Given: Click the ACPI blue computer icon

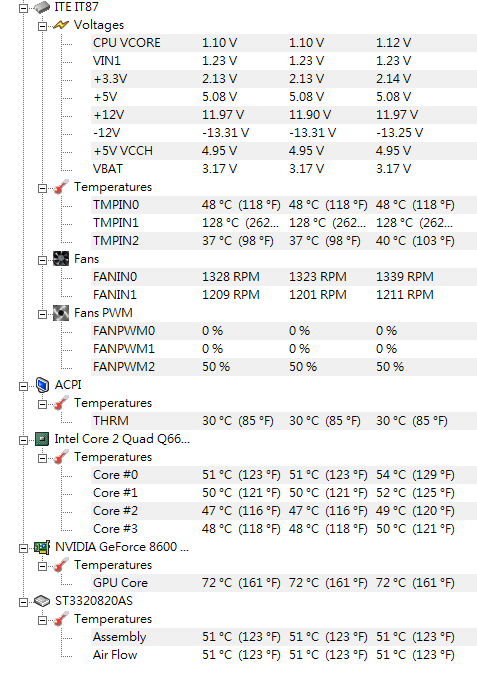Looking at the screenshot, I should click(x=42, y=385).
